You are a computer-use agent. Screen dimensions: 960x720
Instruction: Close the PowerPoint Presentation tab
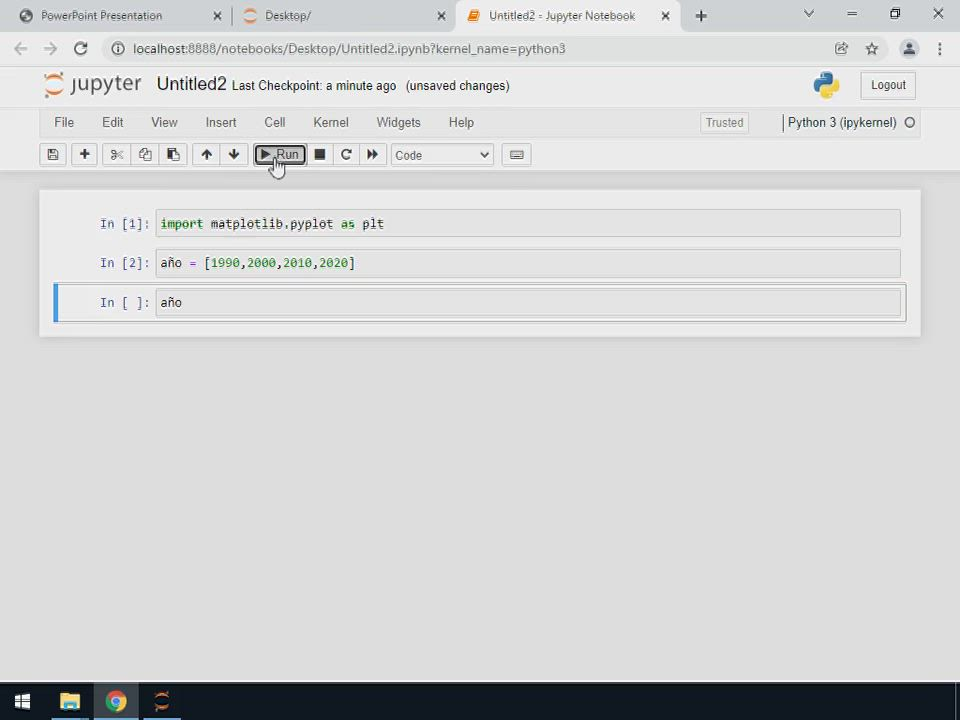tap(217, 17)
